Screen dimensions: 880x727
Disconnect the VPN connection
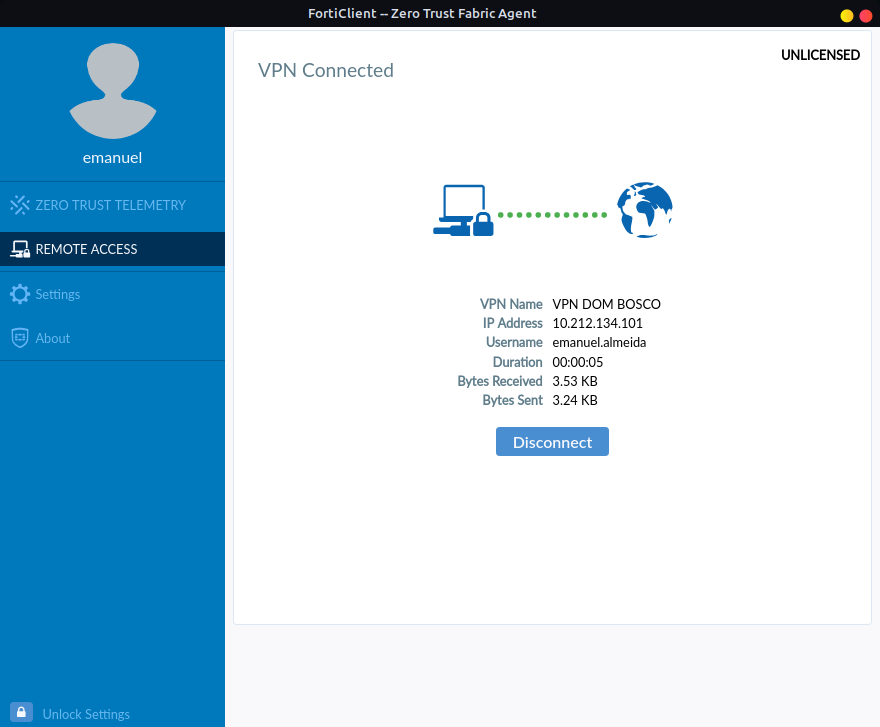552,442
